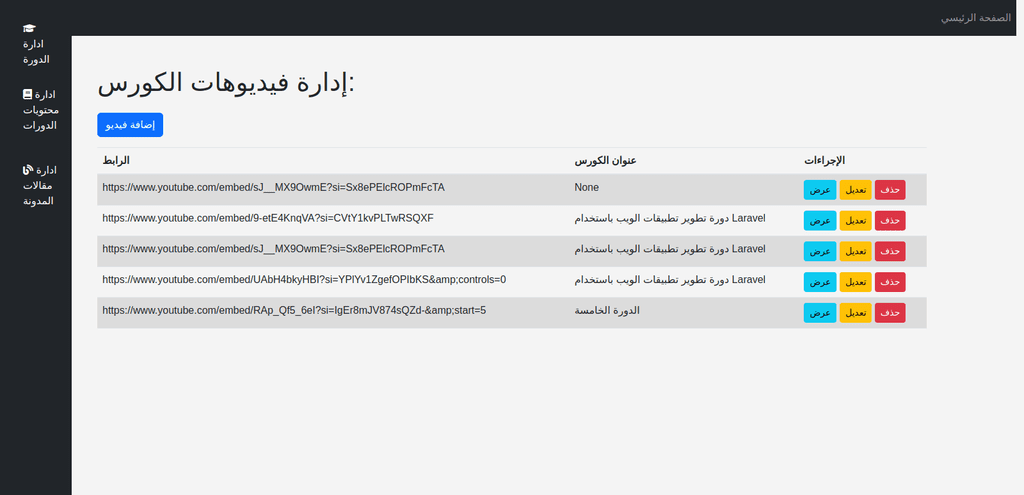The width and height of the screenshot is (1024, 495).
Task: Click تعديل for the row with course None
Action: 856,189
